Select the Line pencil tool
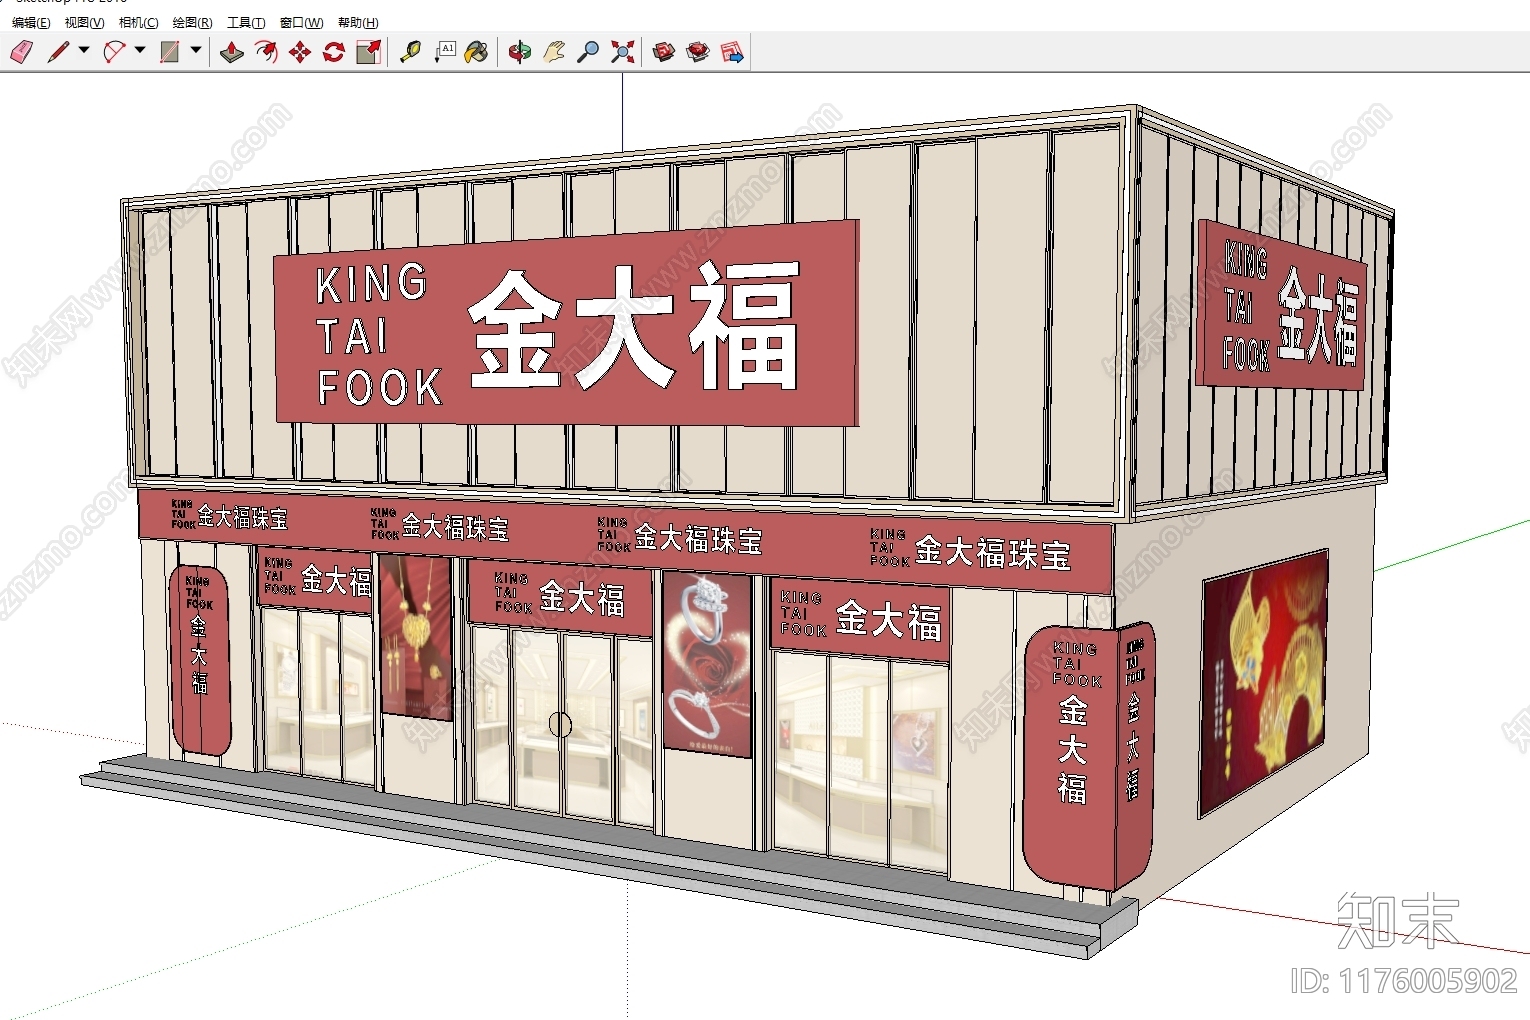 [x=58, y=52]
